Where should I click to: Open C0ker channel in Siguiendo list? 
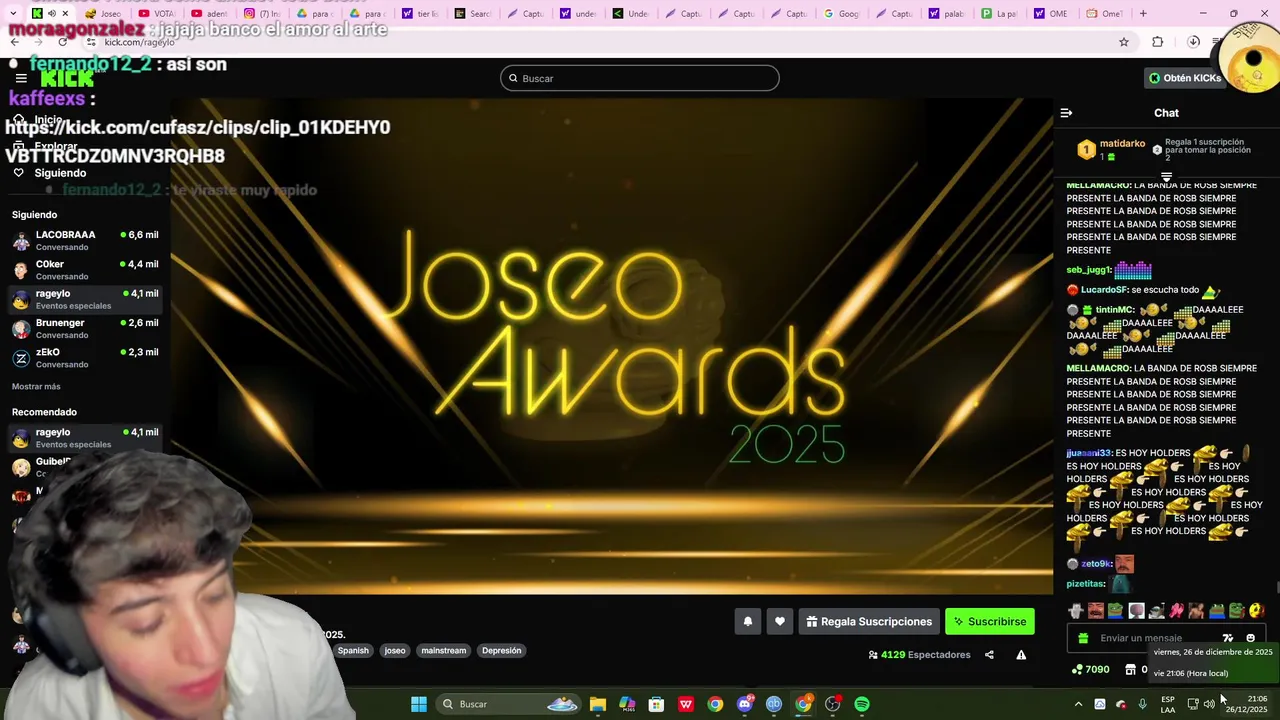85,270
